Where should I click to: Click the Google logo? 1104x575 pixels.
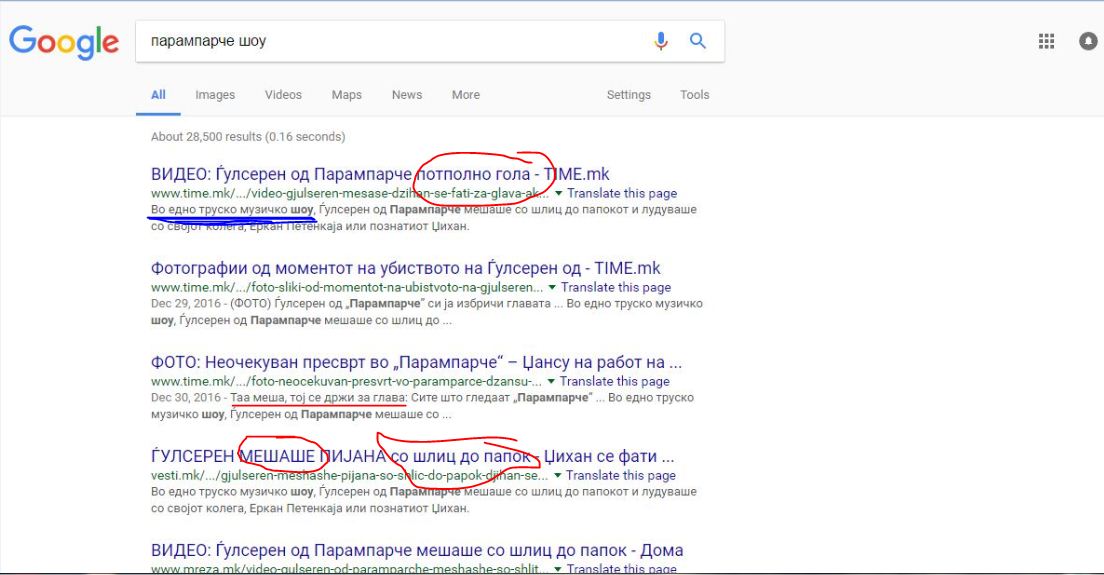tap(63, 42)
